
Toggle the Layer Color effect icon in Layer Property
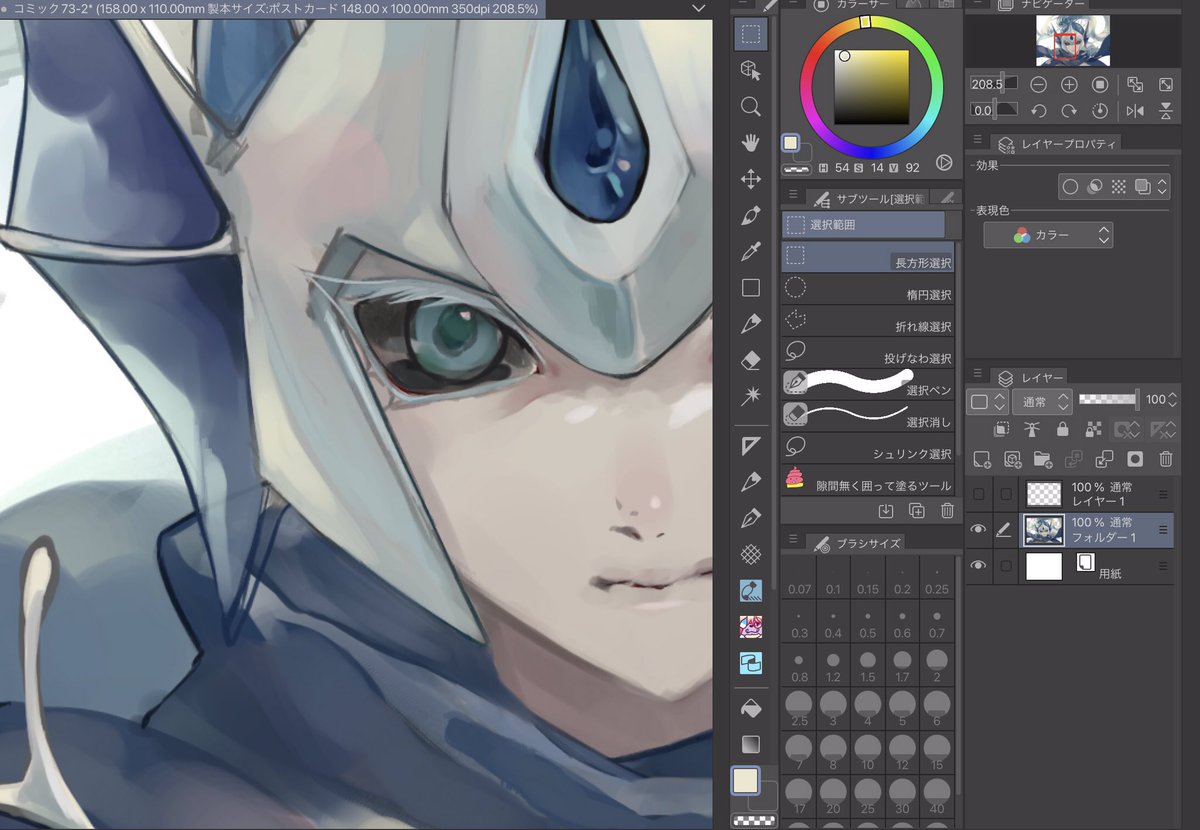pos(1143,186)
